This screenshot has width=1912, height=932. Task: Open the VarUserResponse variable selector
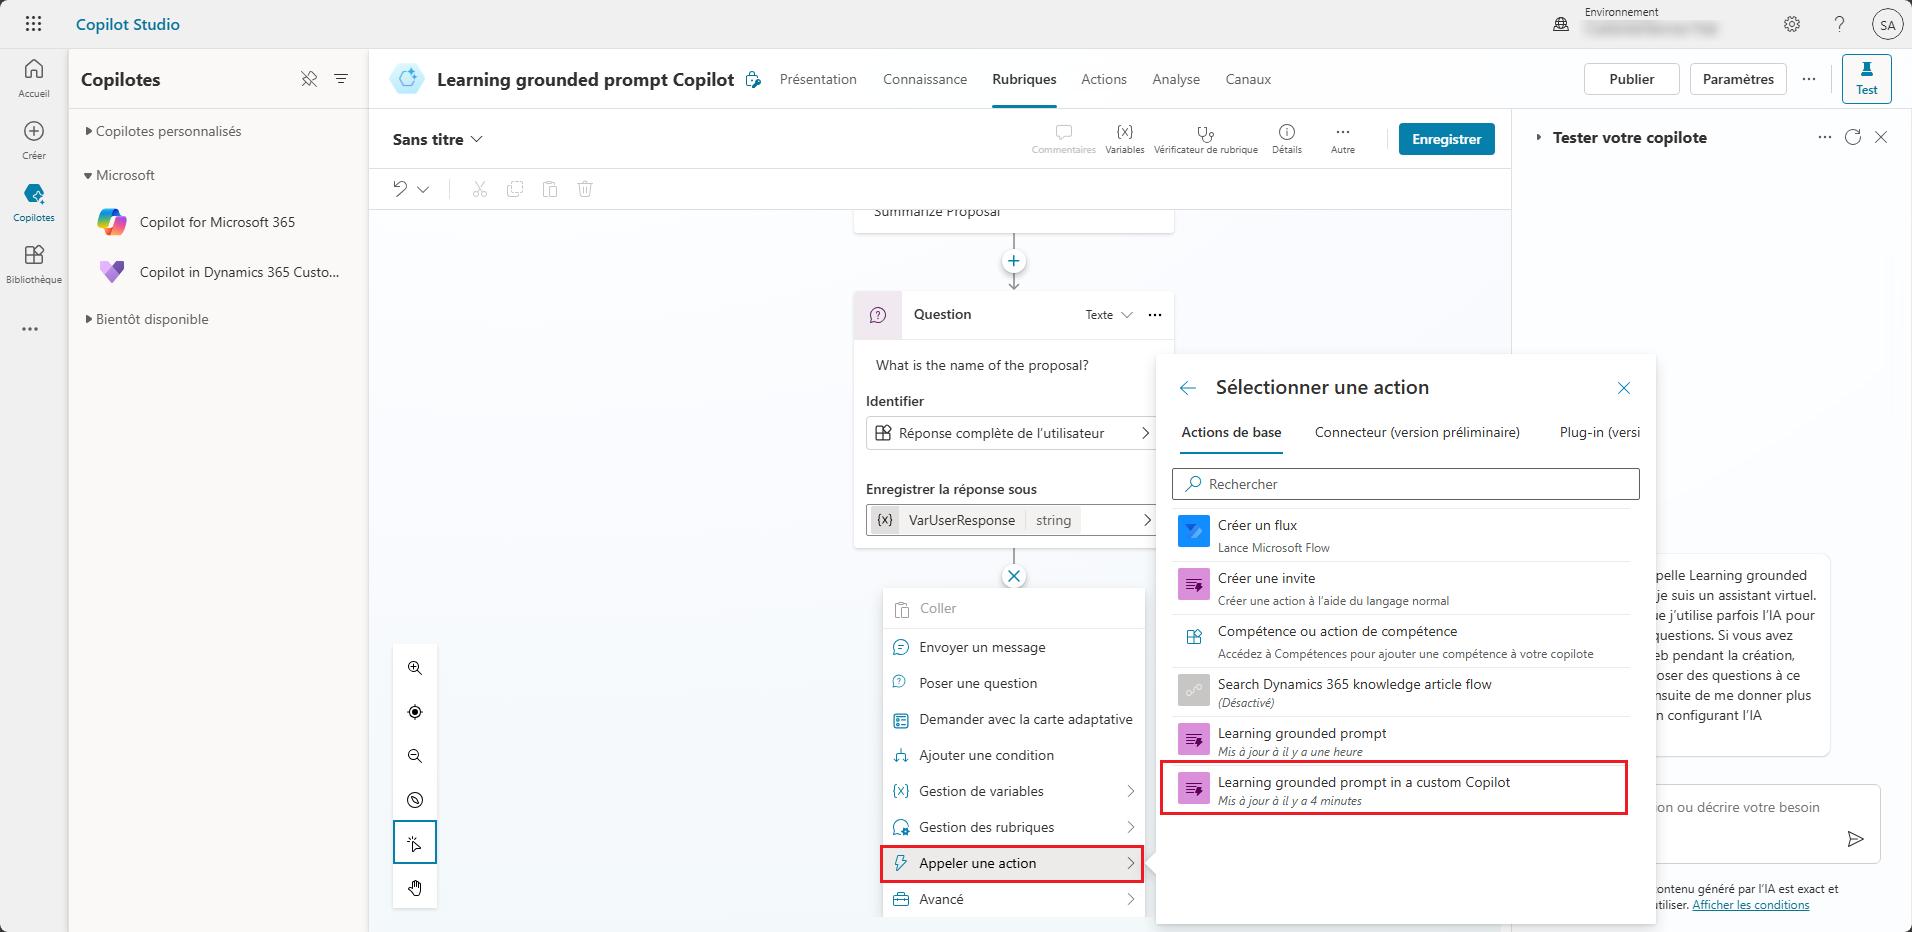(1011, 520)
